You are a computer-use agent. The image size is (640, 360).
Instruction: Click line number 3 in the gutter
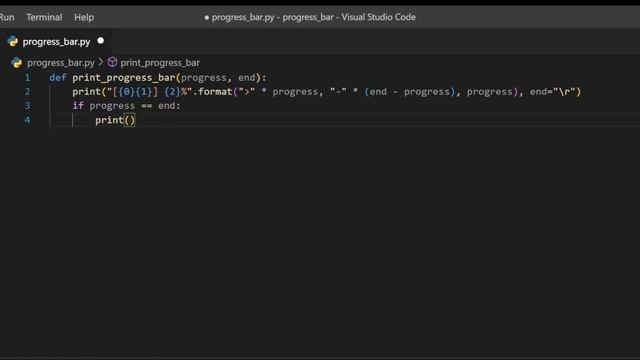[x=27, y=106]
